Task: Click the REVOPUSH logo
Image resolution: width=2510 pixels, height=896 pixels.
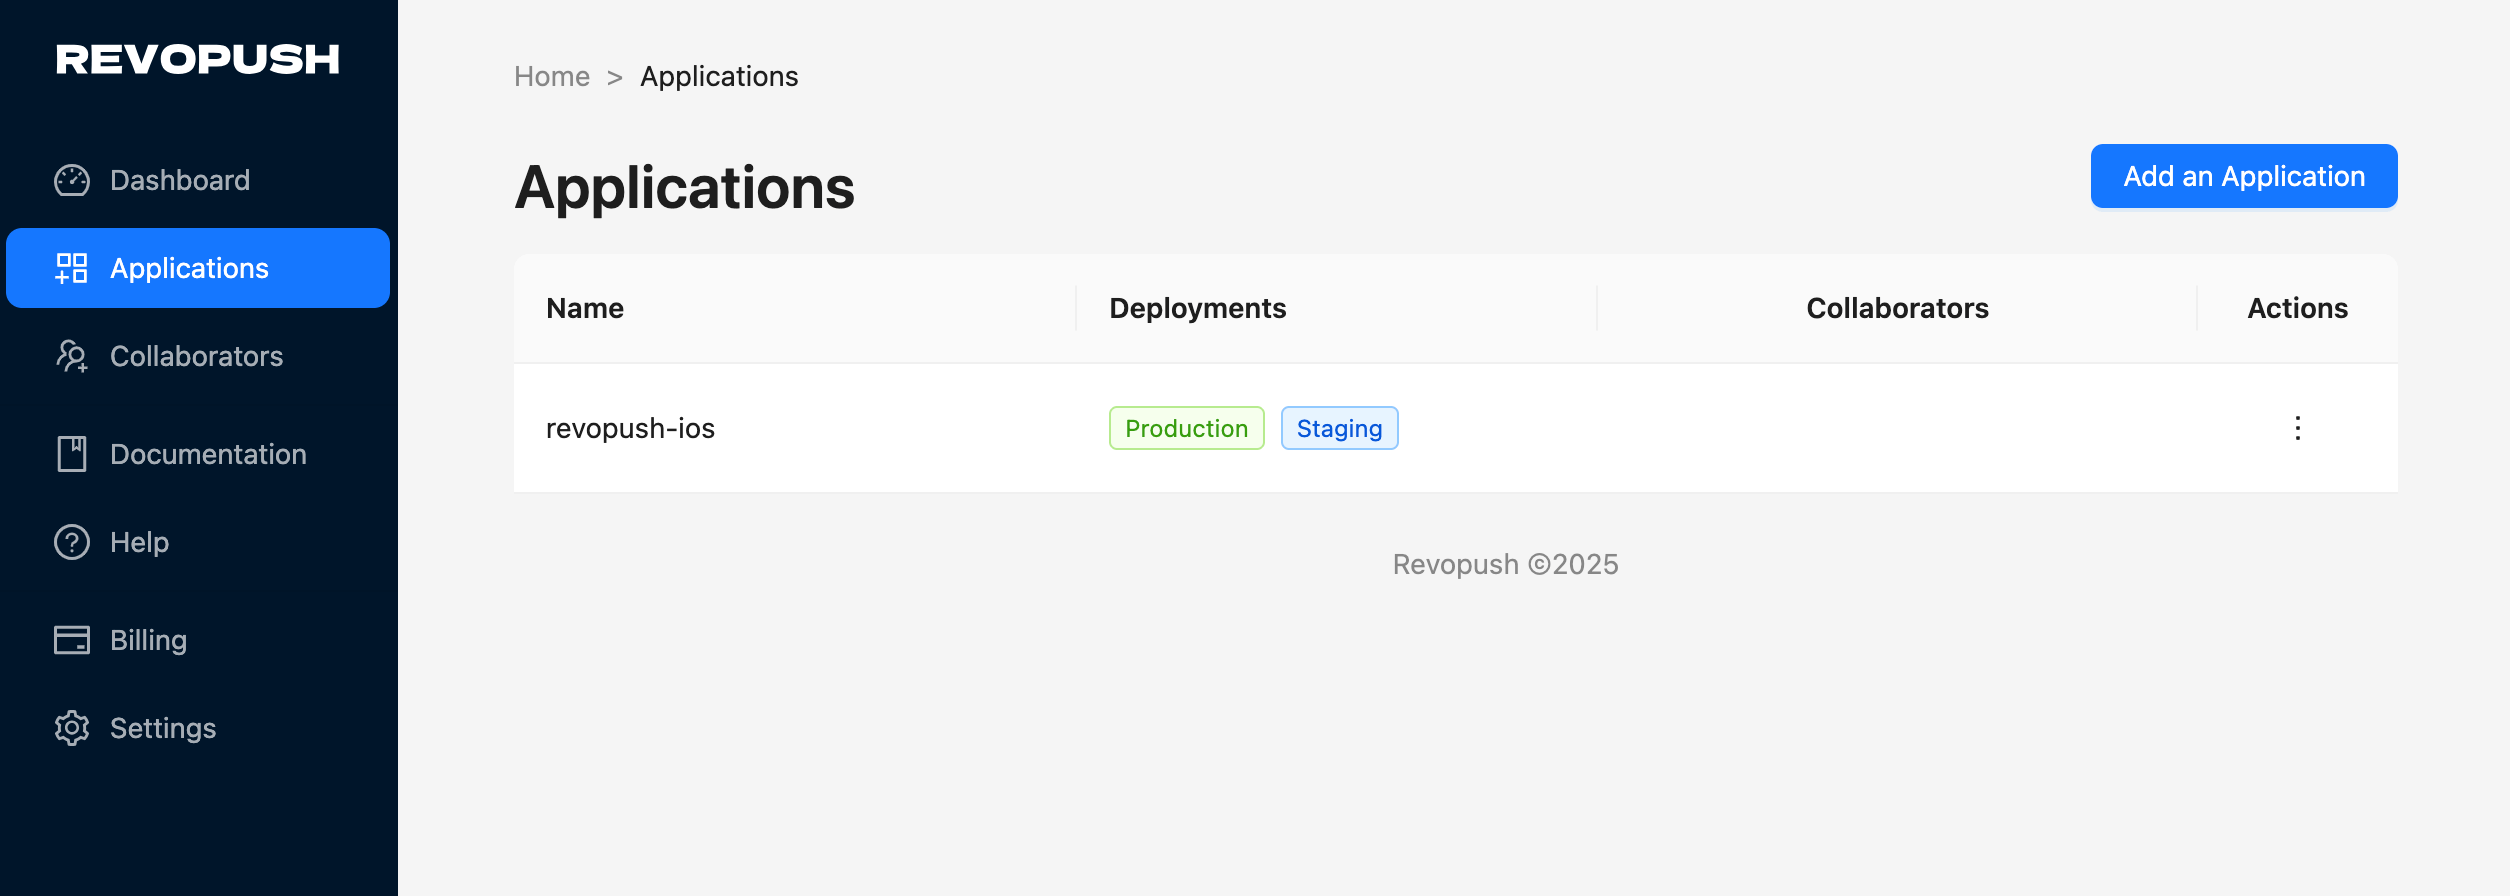Action: tap(198, 60)
